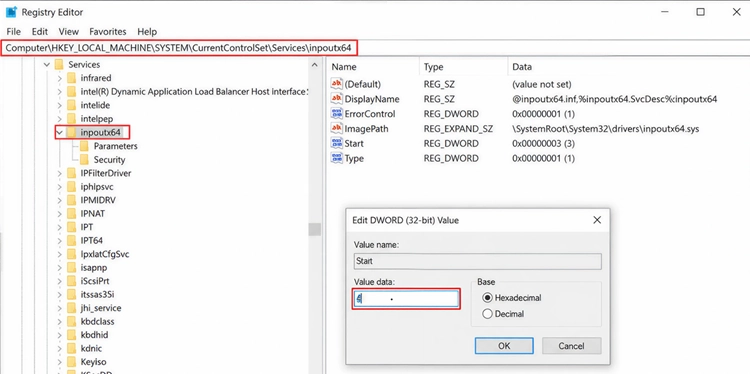Click the infrared folder icon
The image size is (750, 374).
tap(71, 78)
